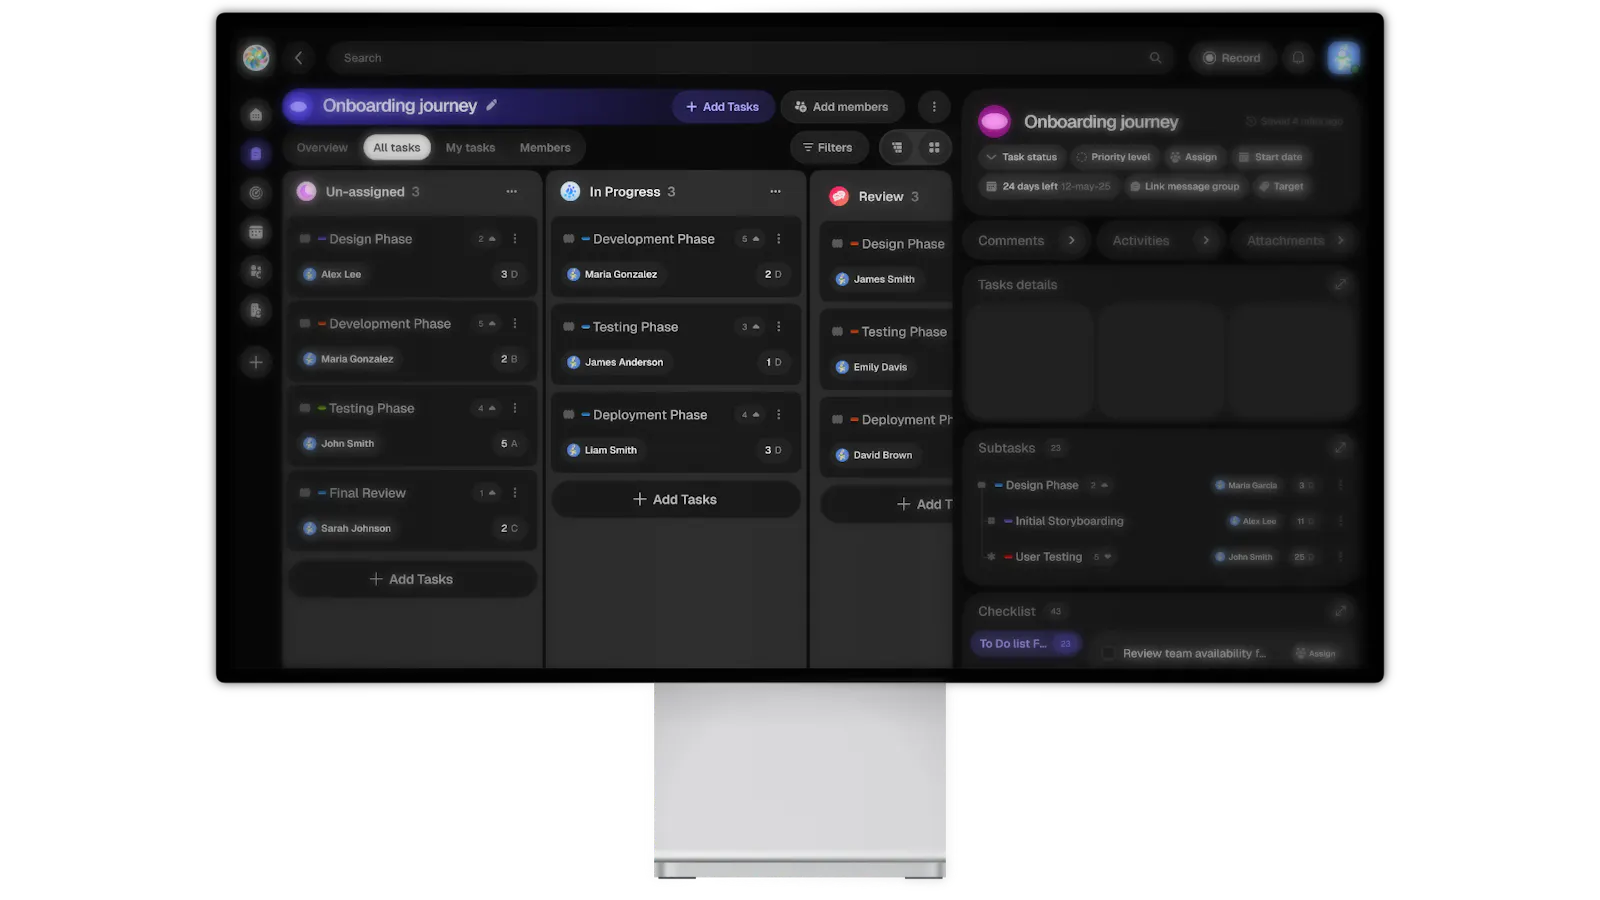The height and width of the screenshot is (900, 1600).
Task: Open options for Un-assigned Design Phase card
Action: coord(515,239)
